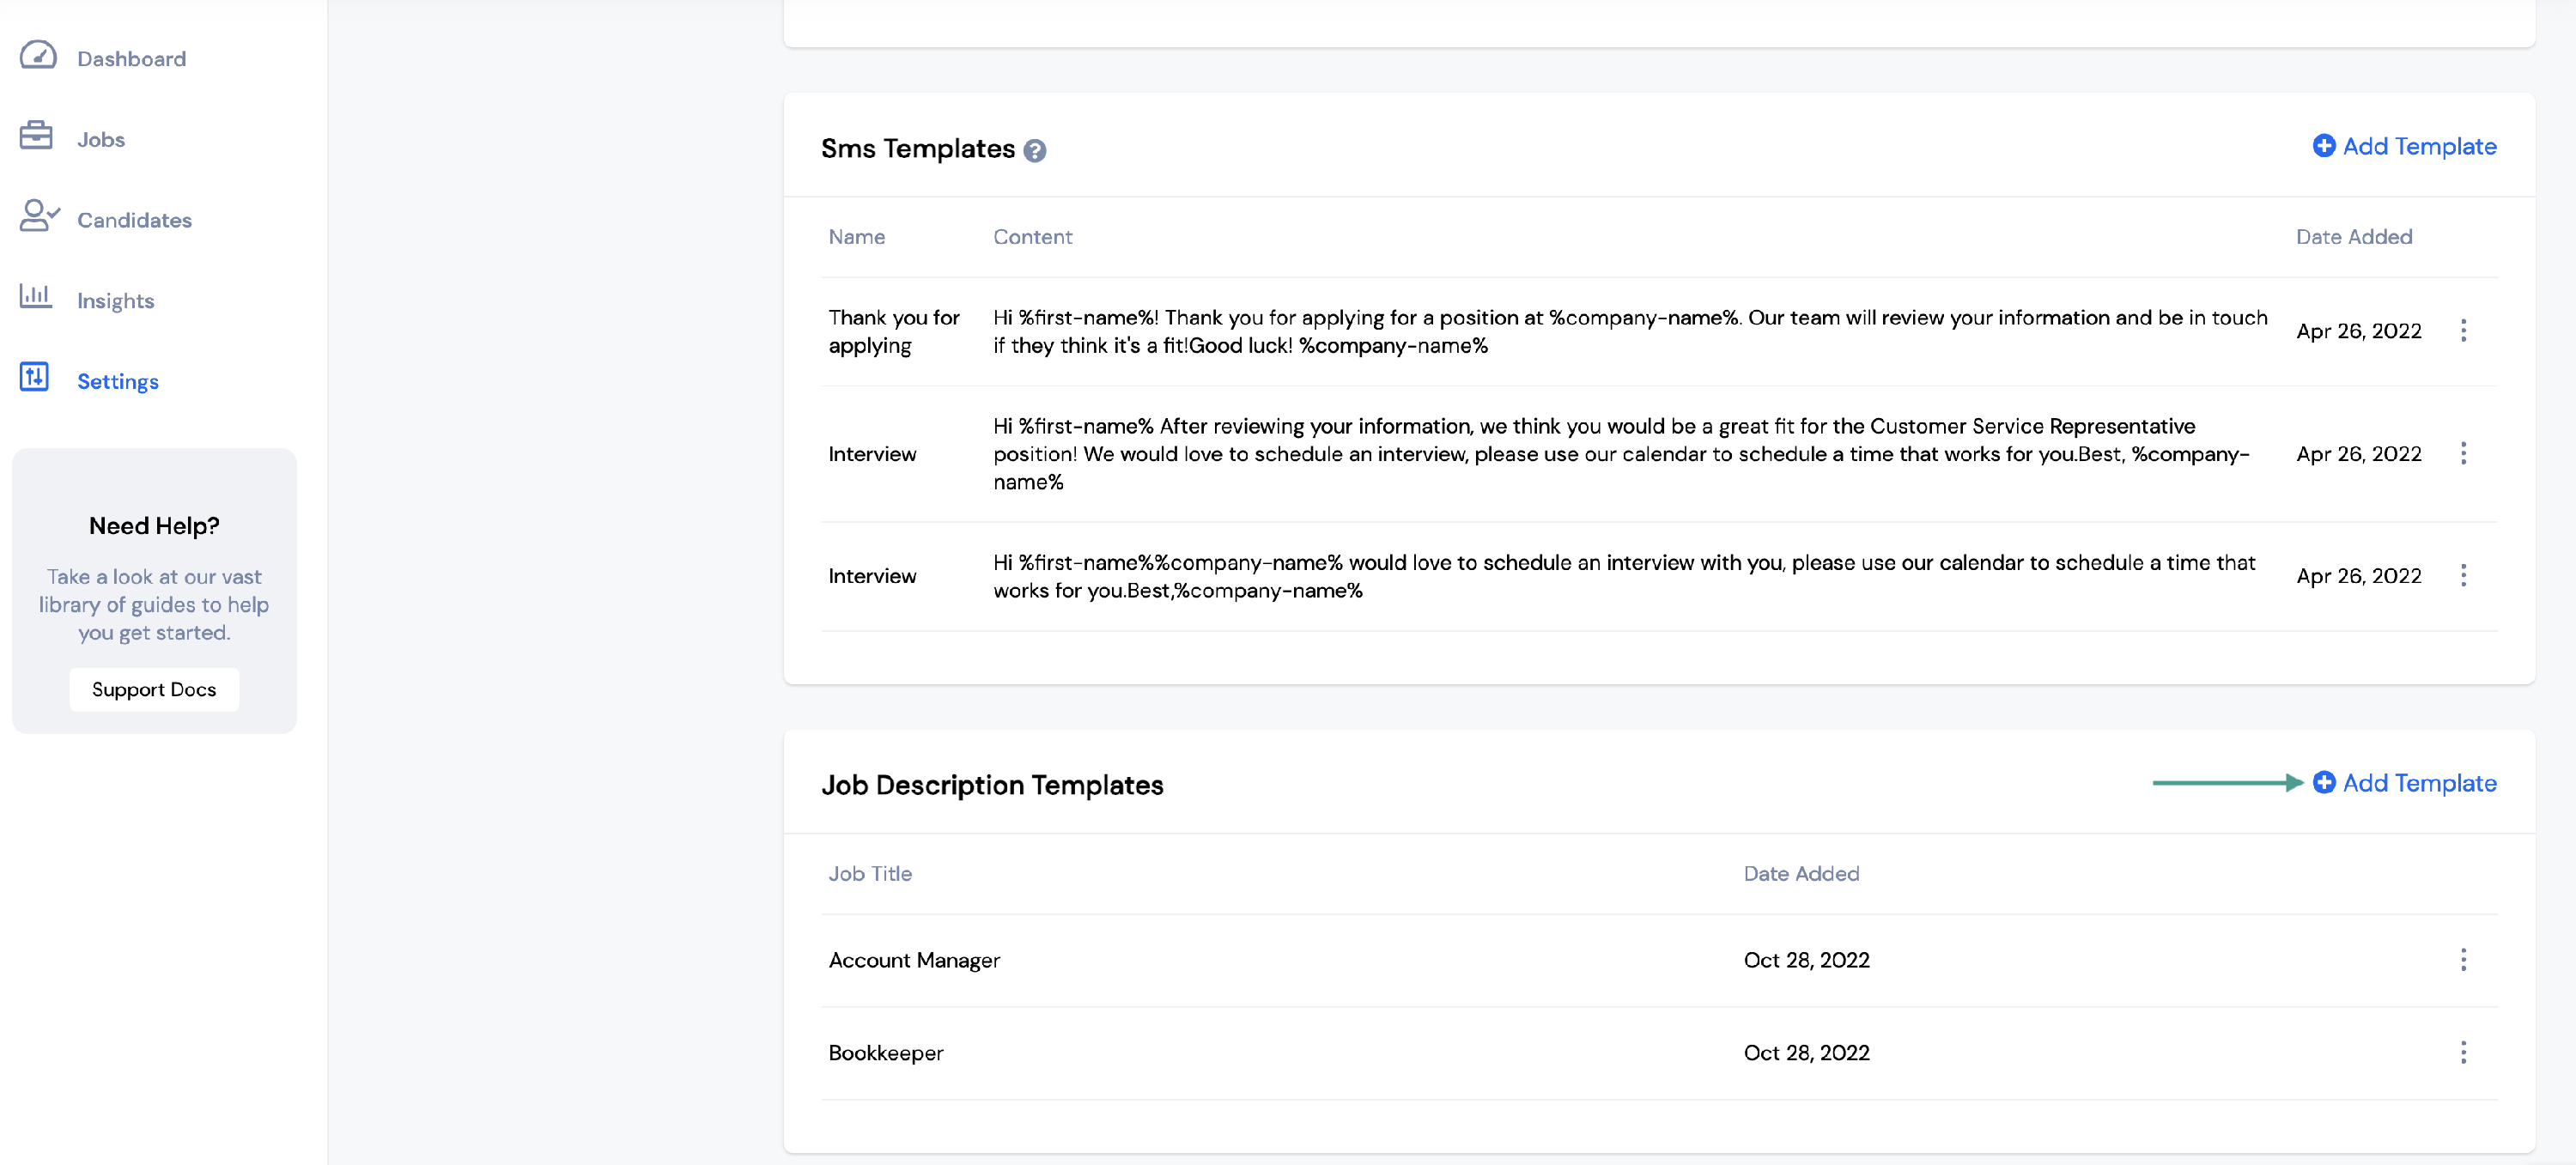Go to Dashboard in sidebar

coord(131,59)
